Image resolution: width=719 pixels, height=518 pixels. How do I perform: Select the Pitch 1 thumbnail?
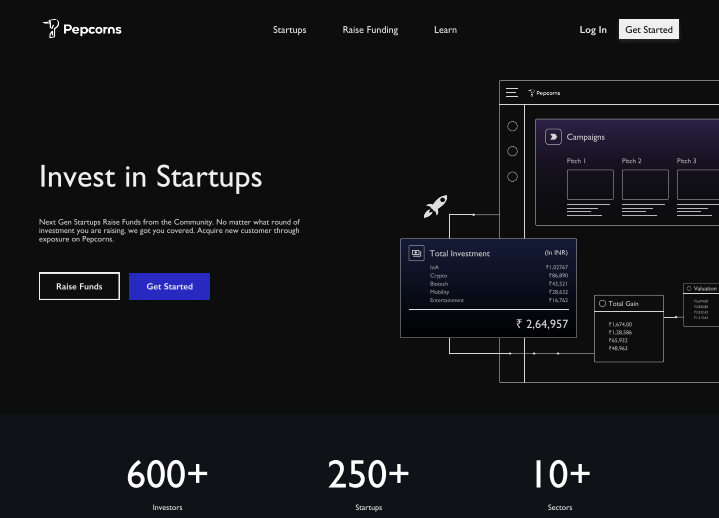click(x=590, y=184)
